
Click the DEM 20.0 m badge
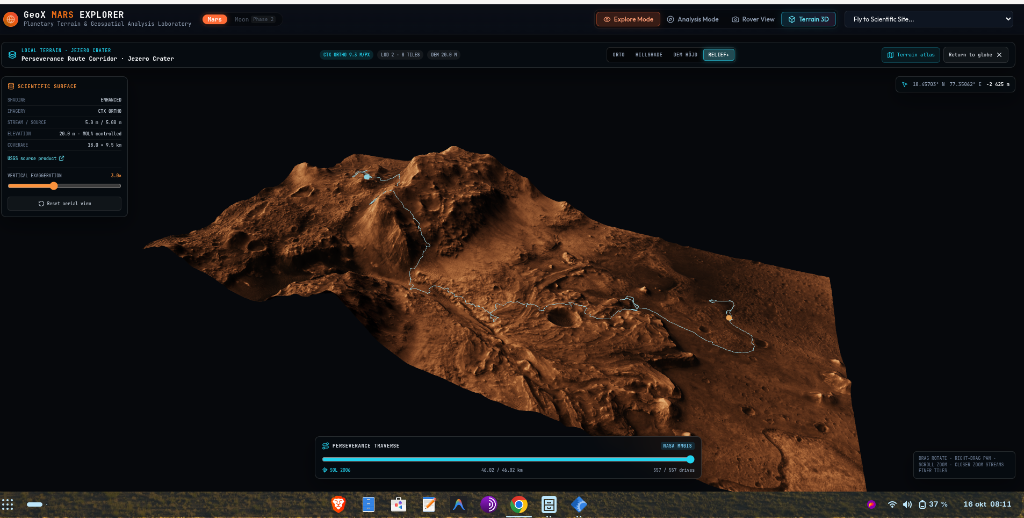click(x=444, y=55)
